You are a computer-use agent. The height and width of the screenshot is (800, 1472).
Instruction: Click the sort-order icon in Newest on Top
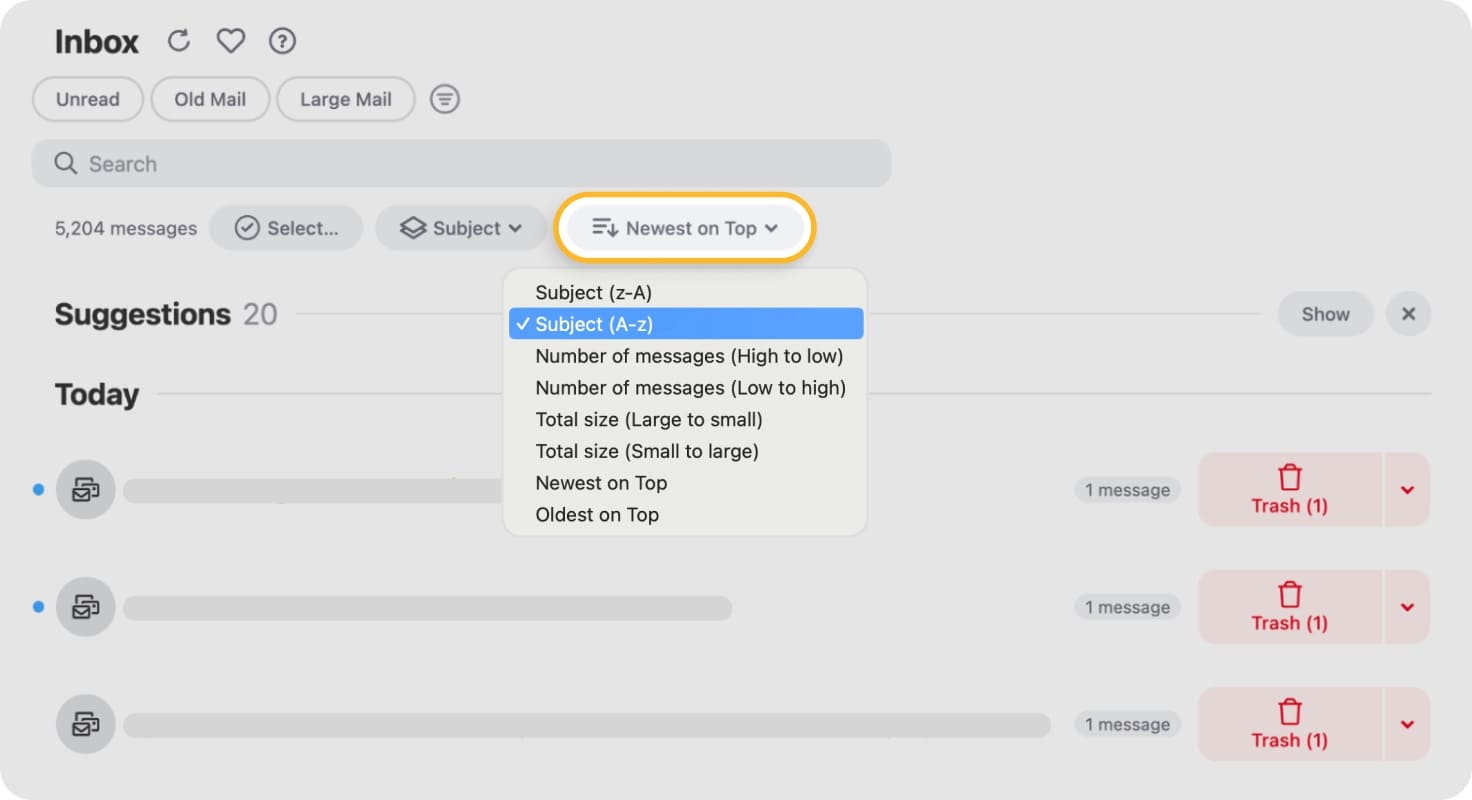pyautogui.click(x=602, y=228)
